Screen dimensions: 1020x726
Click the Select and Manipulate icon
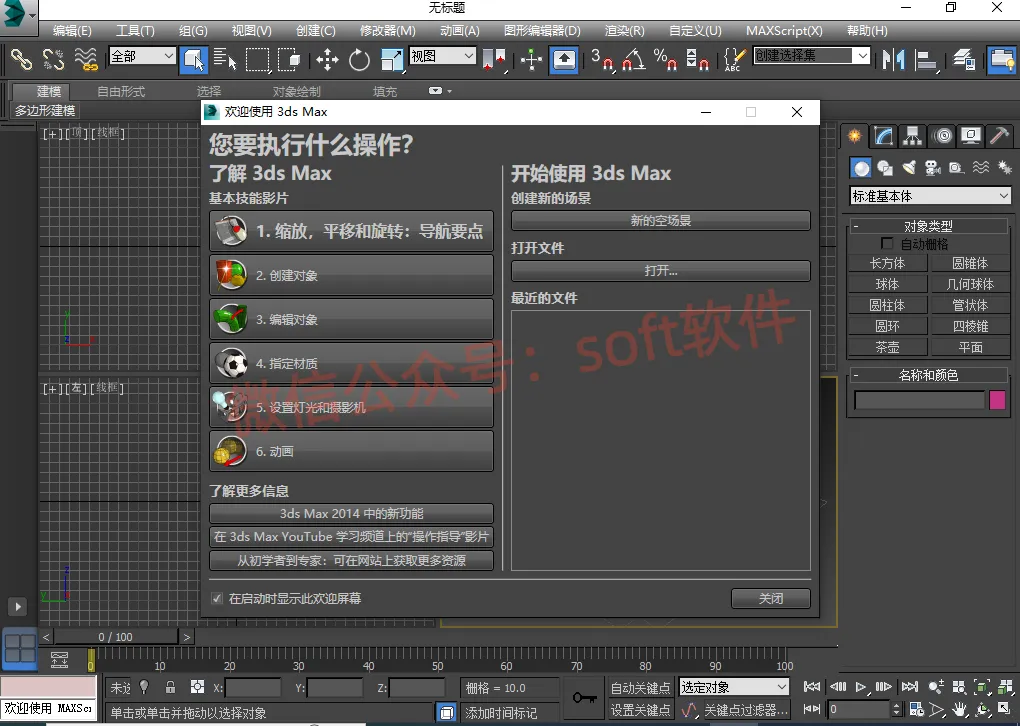[x=531, y=60]
